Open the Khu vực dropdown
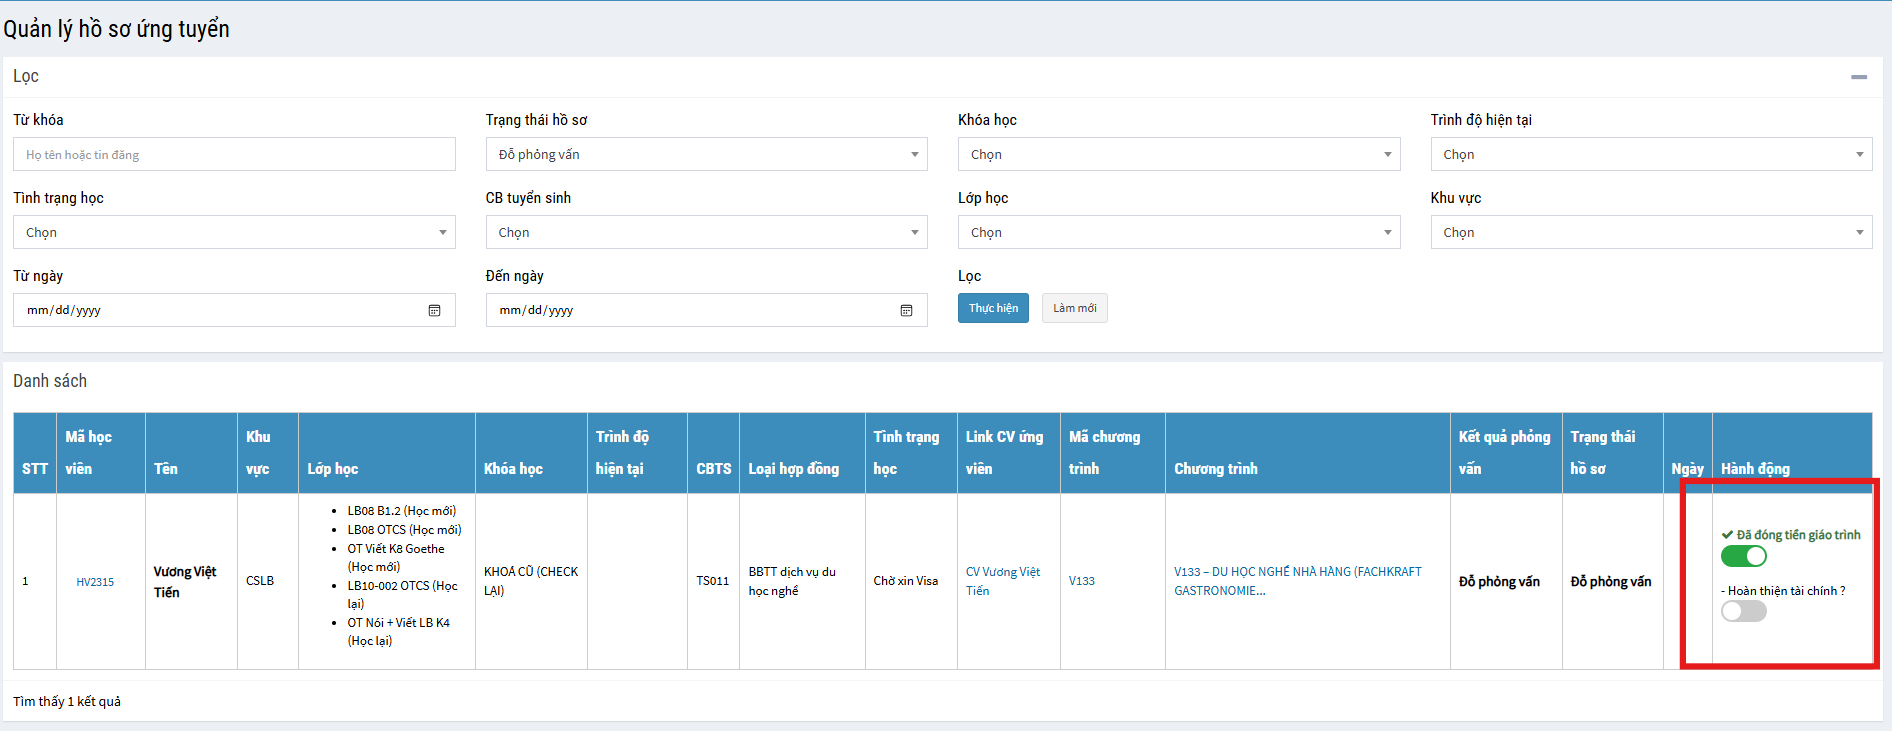The width and height of the screenshot is (1892, 731). pos(1650,232)
